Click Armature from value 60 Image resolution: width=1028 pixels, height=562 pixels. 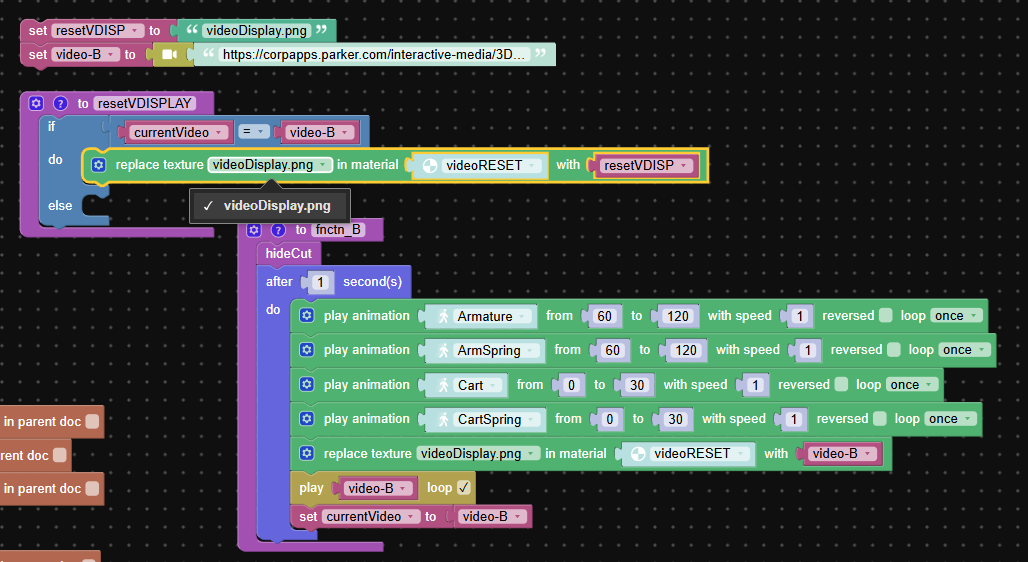604,316
